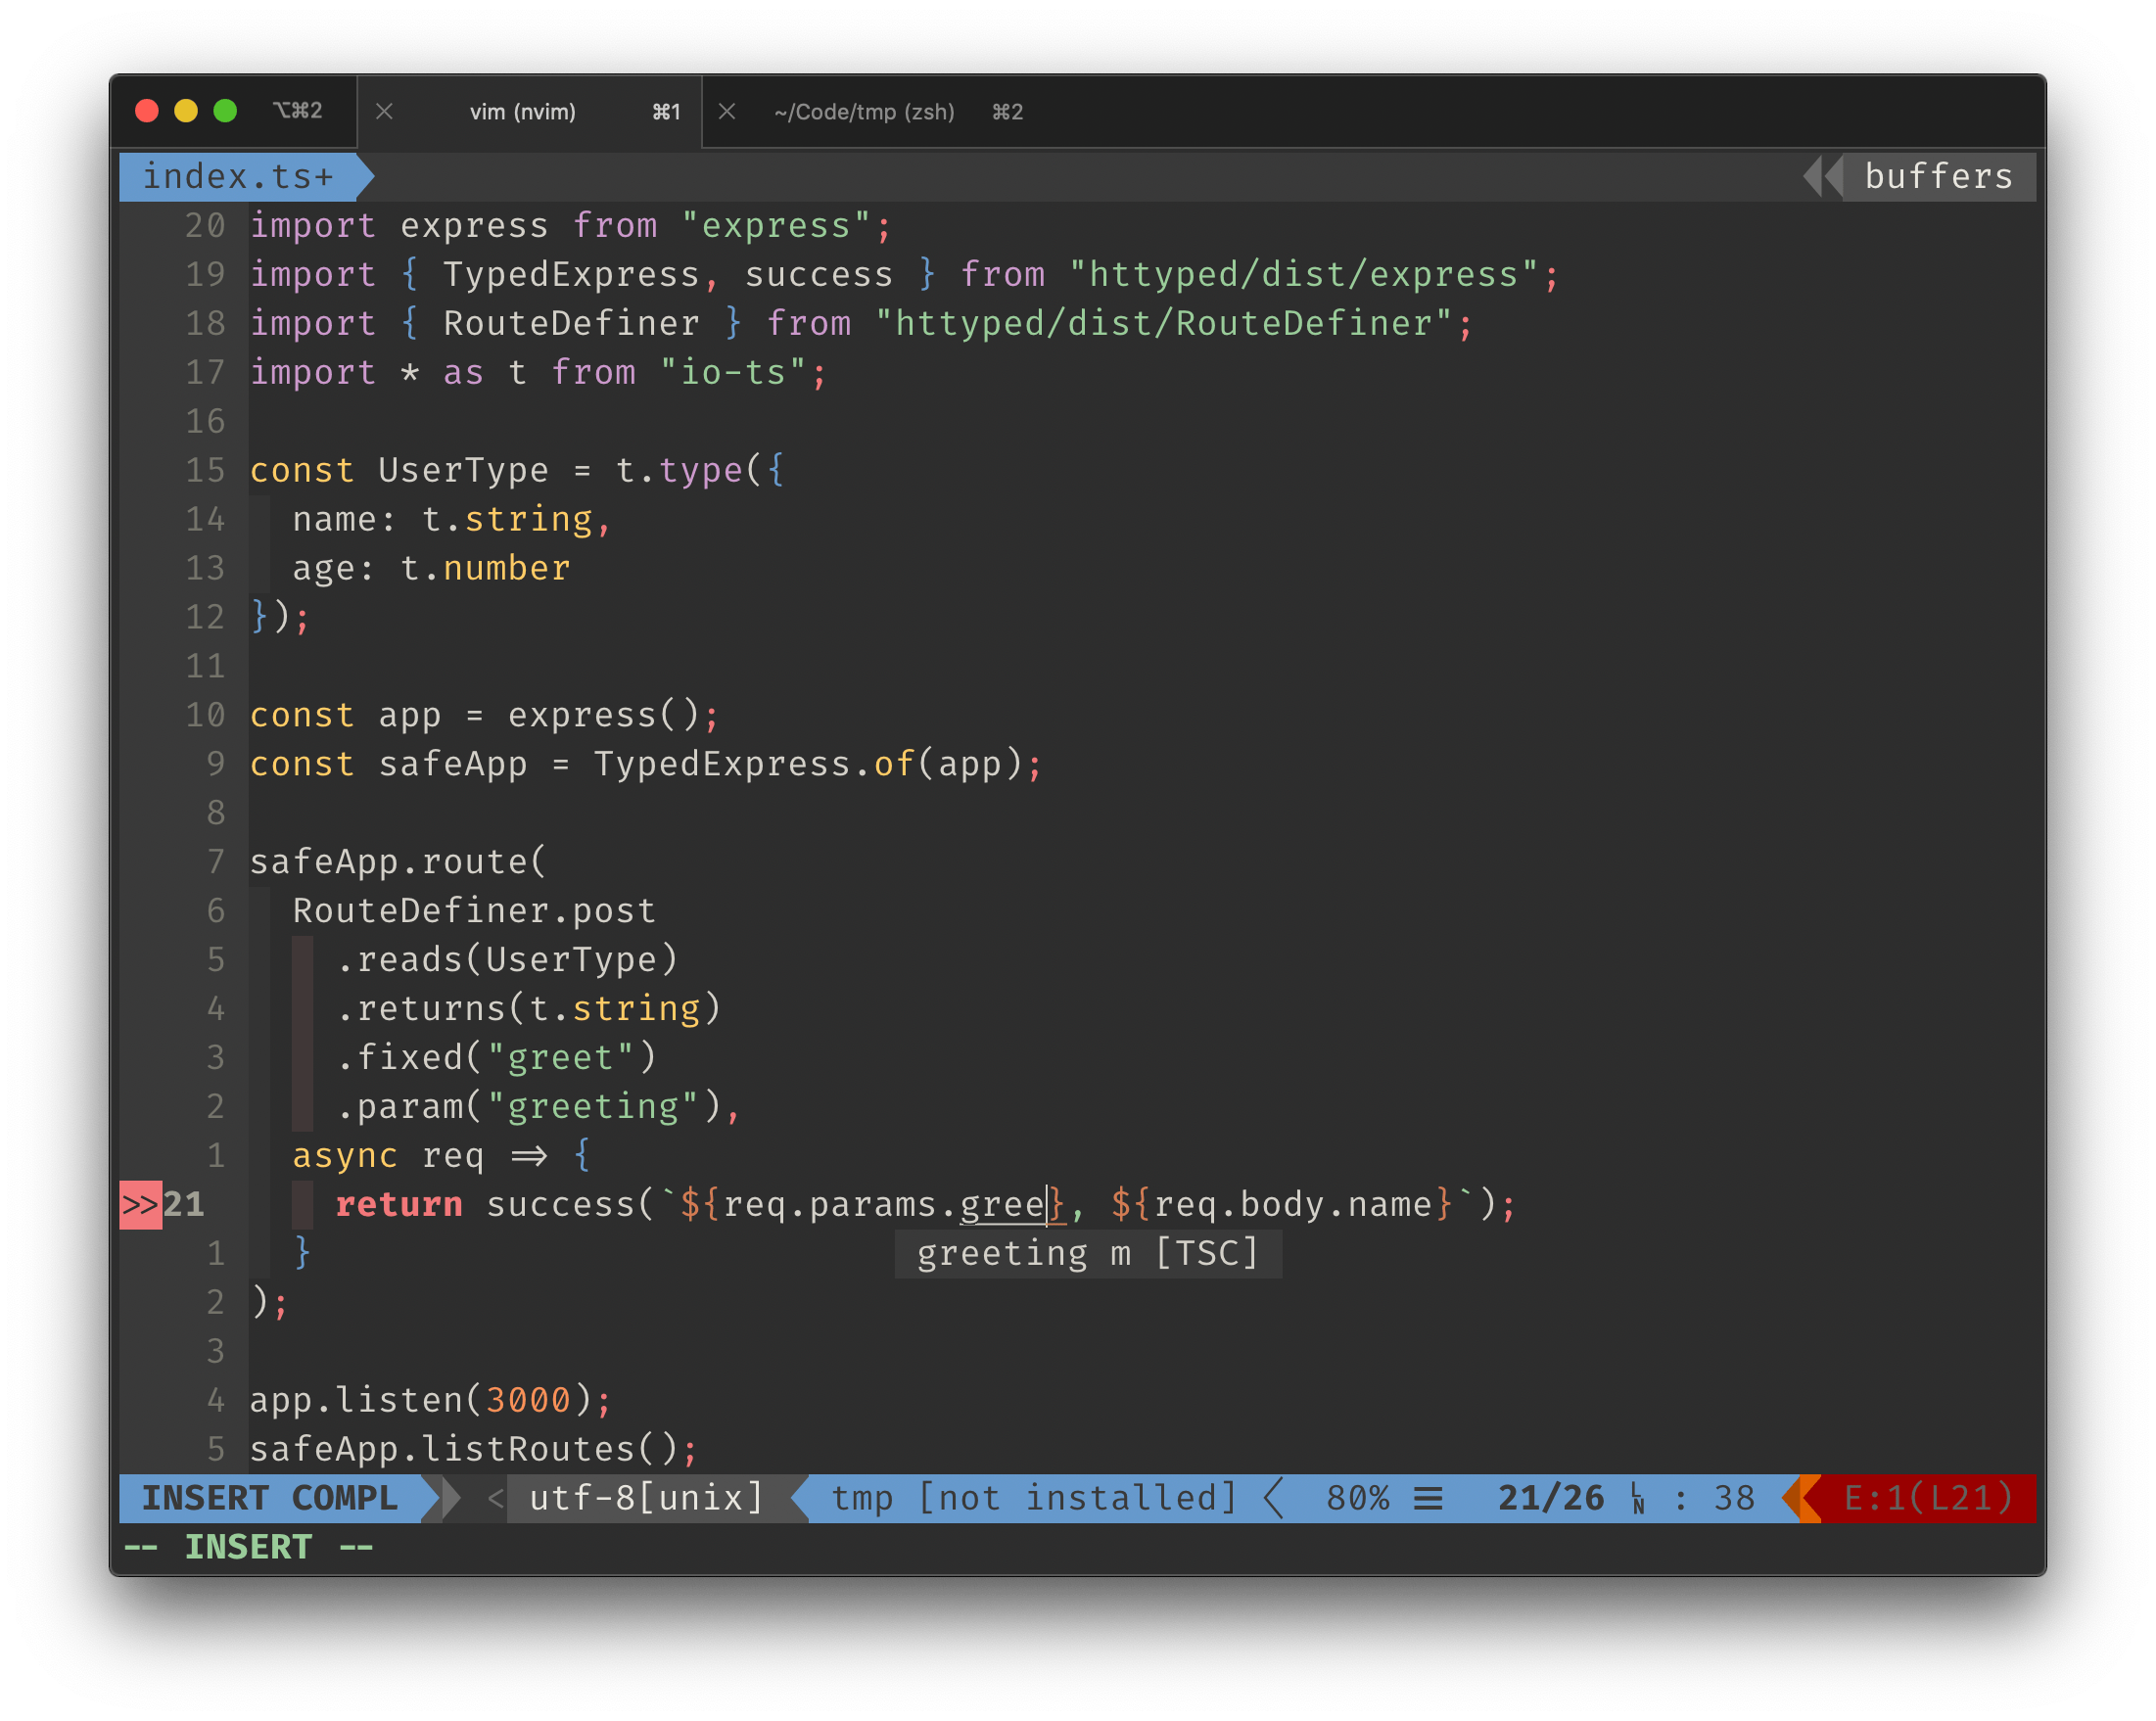Select the greeting completion popup entry

pos(1088,1253)
